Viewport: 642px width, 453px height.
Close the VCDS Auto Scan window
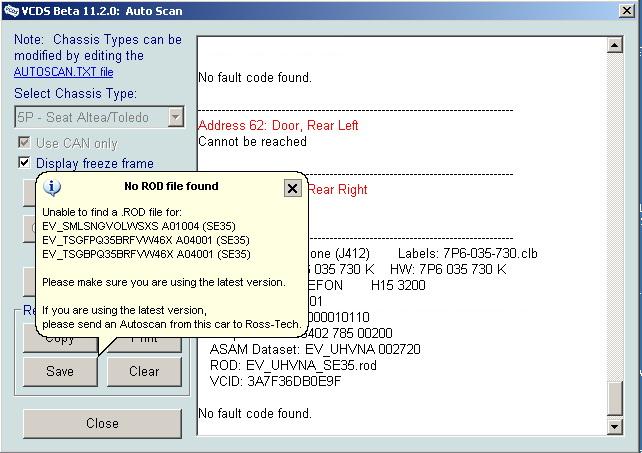[x=628, y=10]
